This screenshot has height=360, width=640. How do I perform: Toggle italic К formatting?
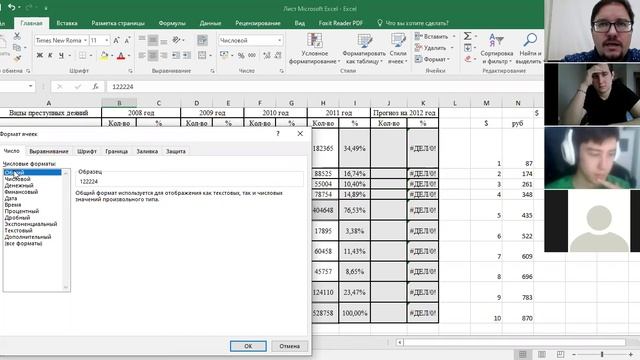coord(50,56)
